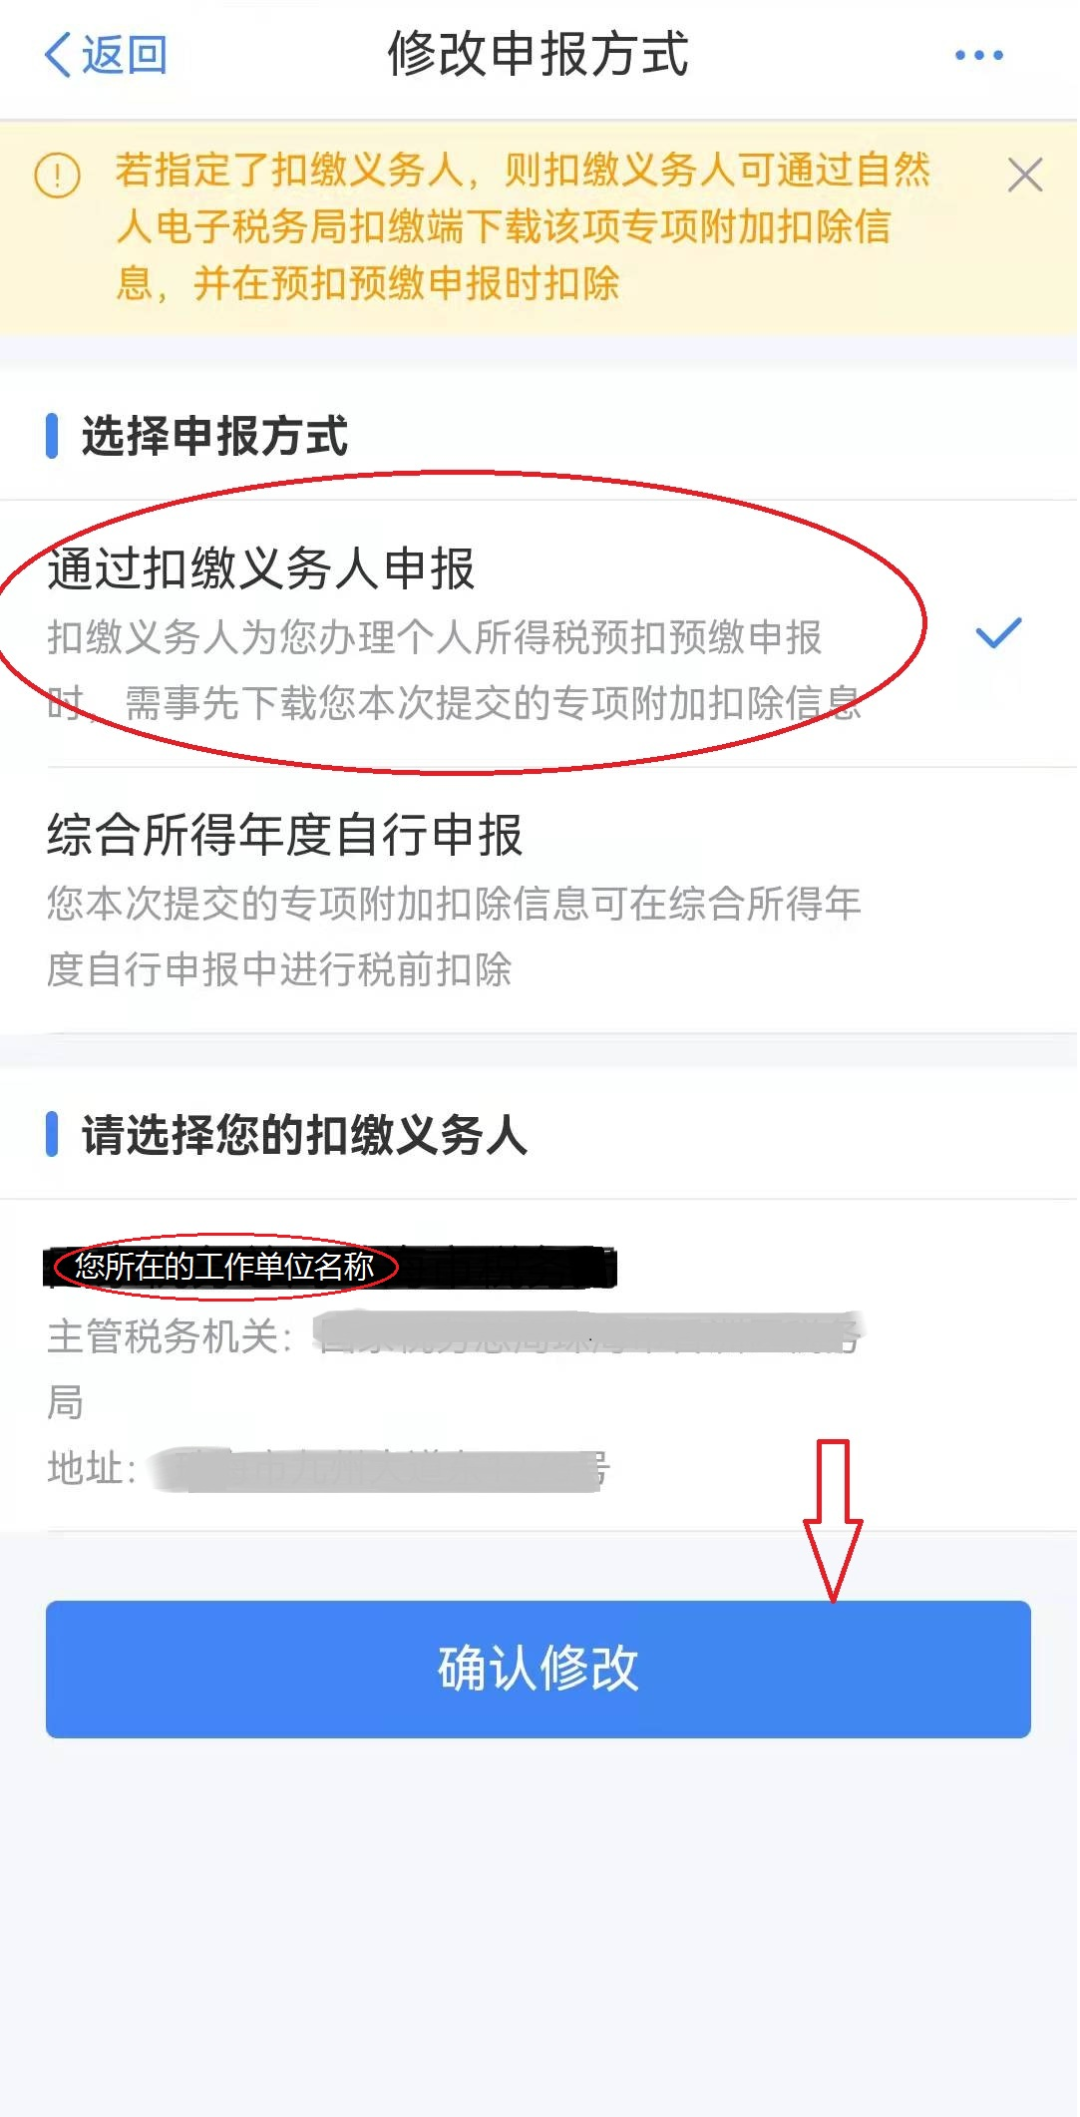Tap description under 综合所得年度自行申报
The image size is (1080, 2117).
coord(454,936)
